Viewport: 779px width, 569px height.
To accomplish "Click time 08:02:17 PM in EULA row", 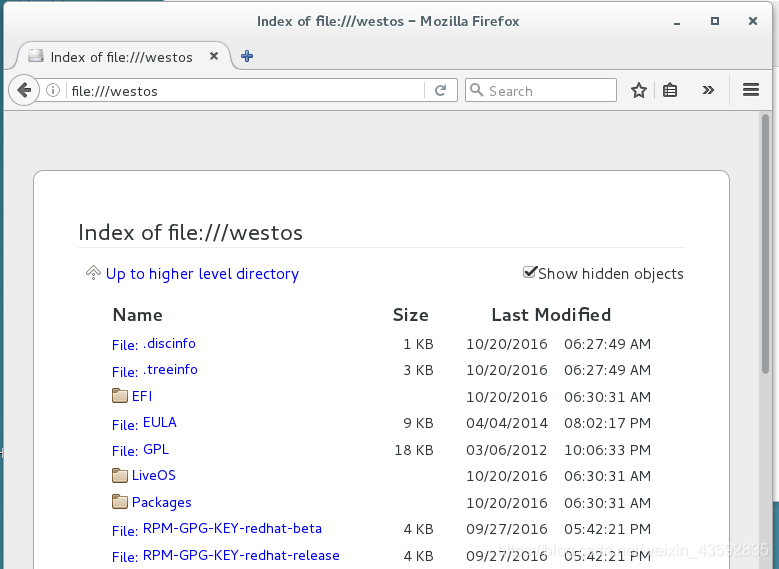I will (x=607, y=423).
